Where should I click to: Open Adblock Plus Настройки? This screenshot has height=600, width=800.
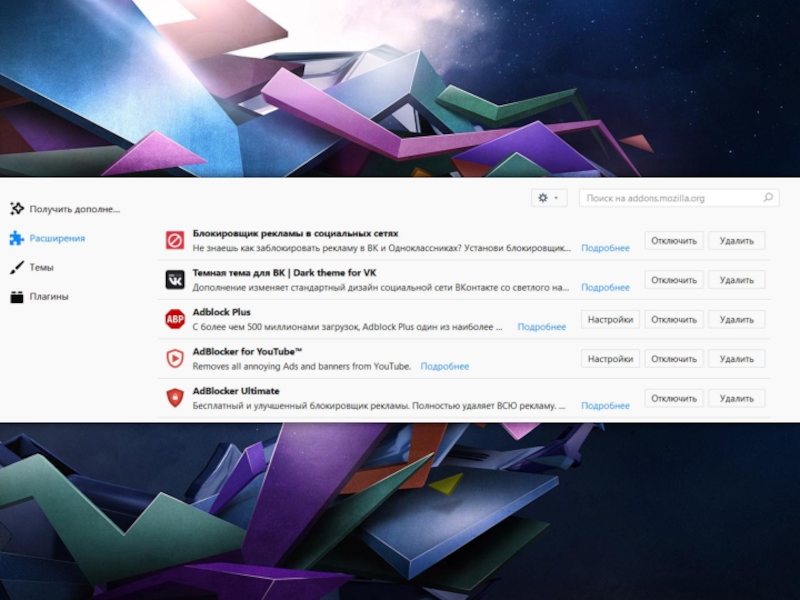610,320
